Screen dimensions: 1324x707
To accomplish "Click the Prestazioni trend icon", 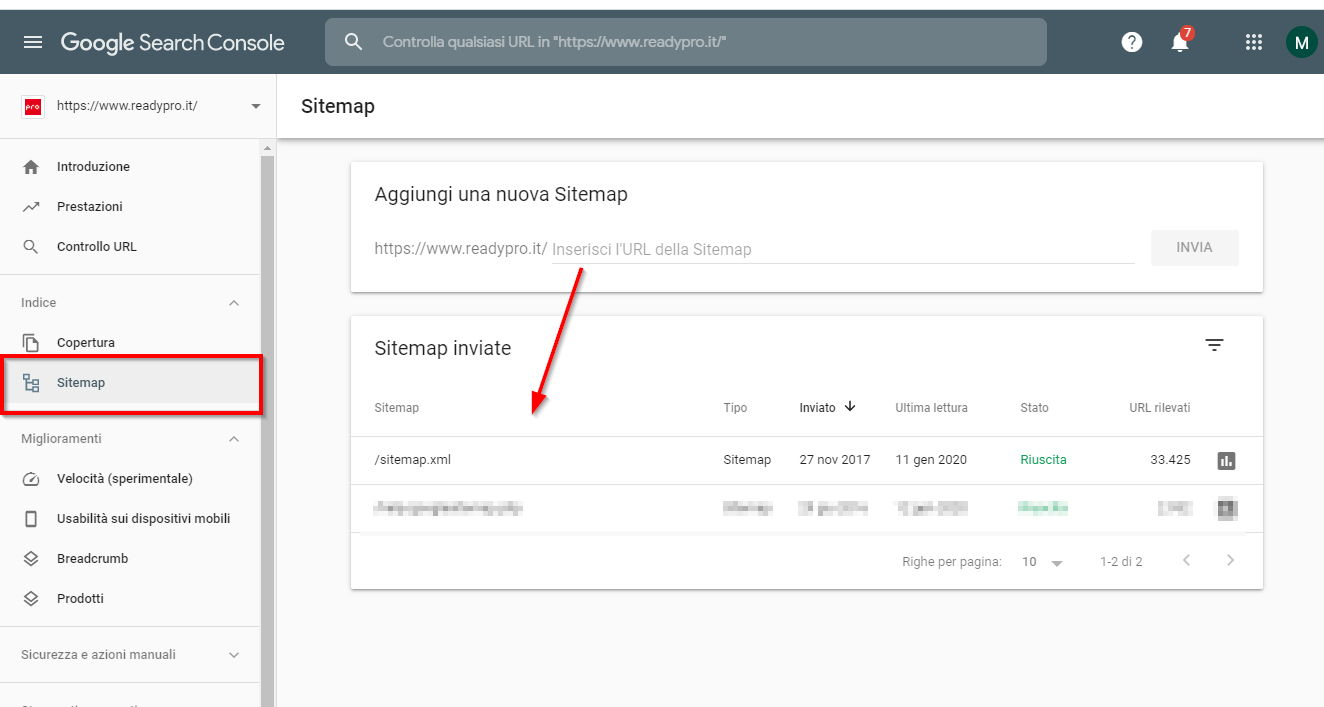I will pyautogui.click(x=31, y=207).
